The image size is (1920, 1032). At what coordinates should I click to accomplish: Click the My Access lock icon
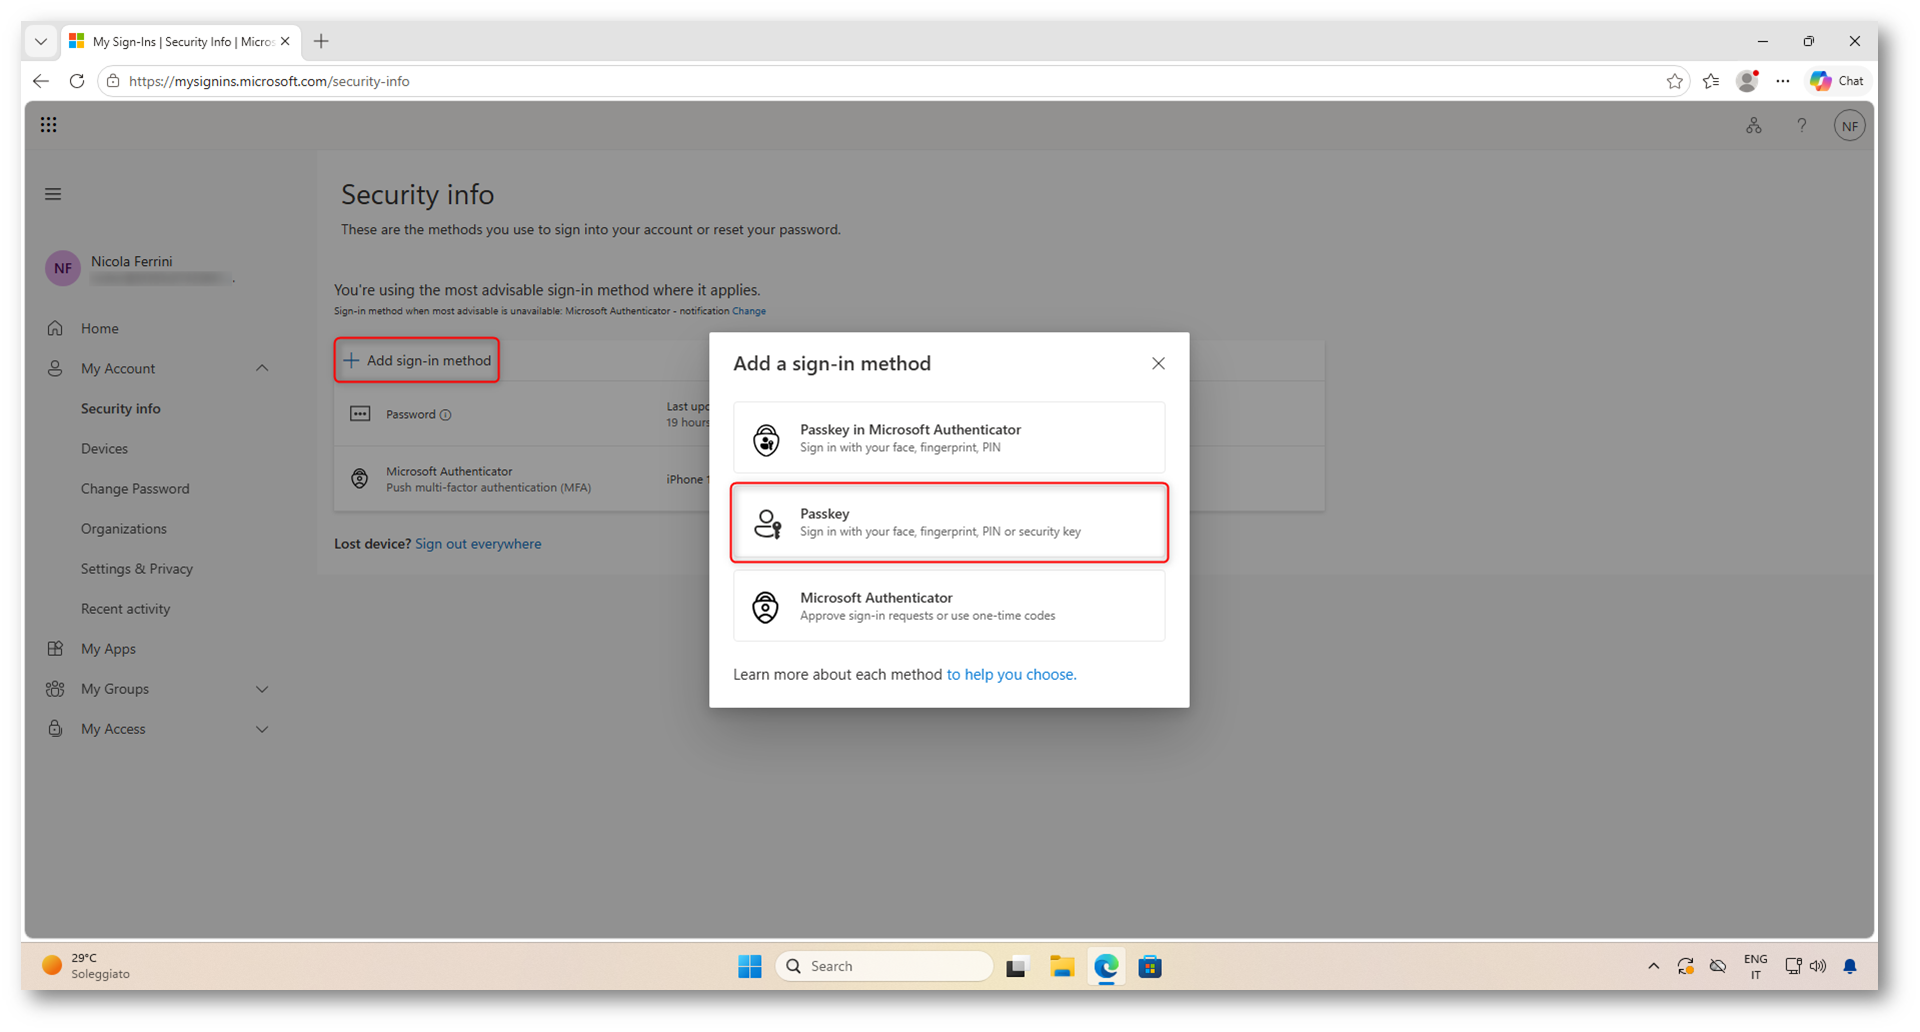55,729
